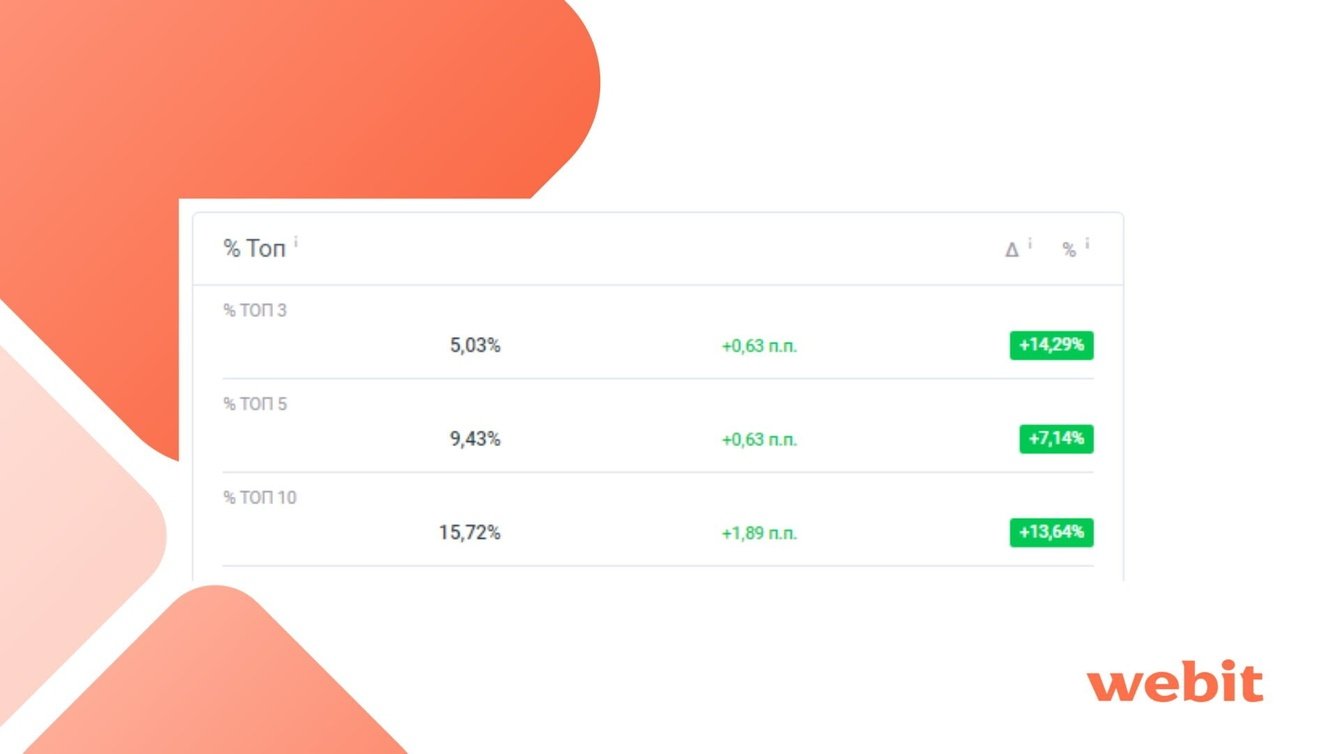Screen dimensions: 1340x754
Task: Click the 9,43% value
Action: point(475,439)
